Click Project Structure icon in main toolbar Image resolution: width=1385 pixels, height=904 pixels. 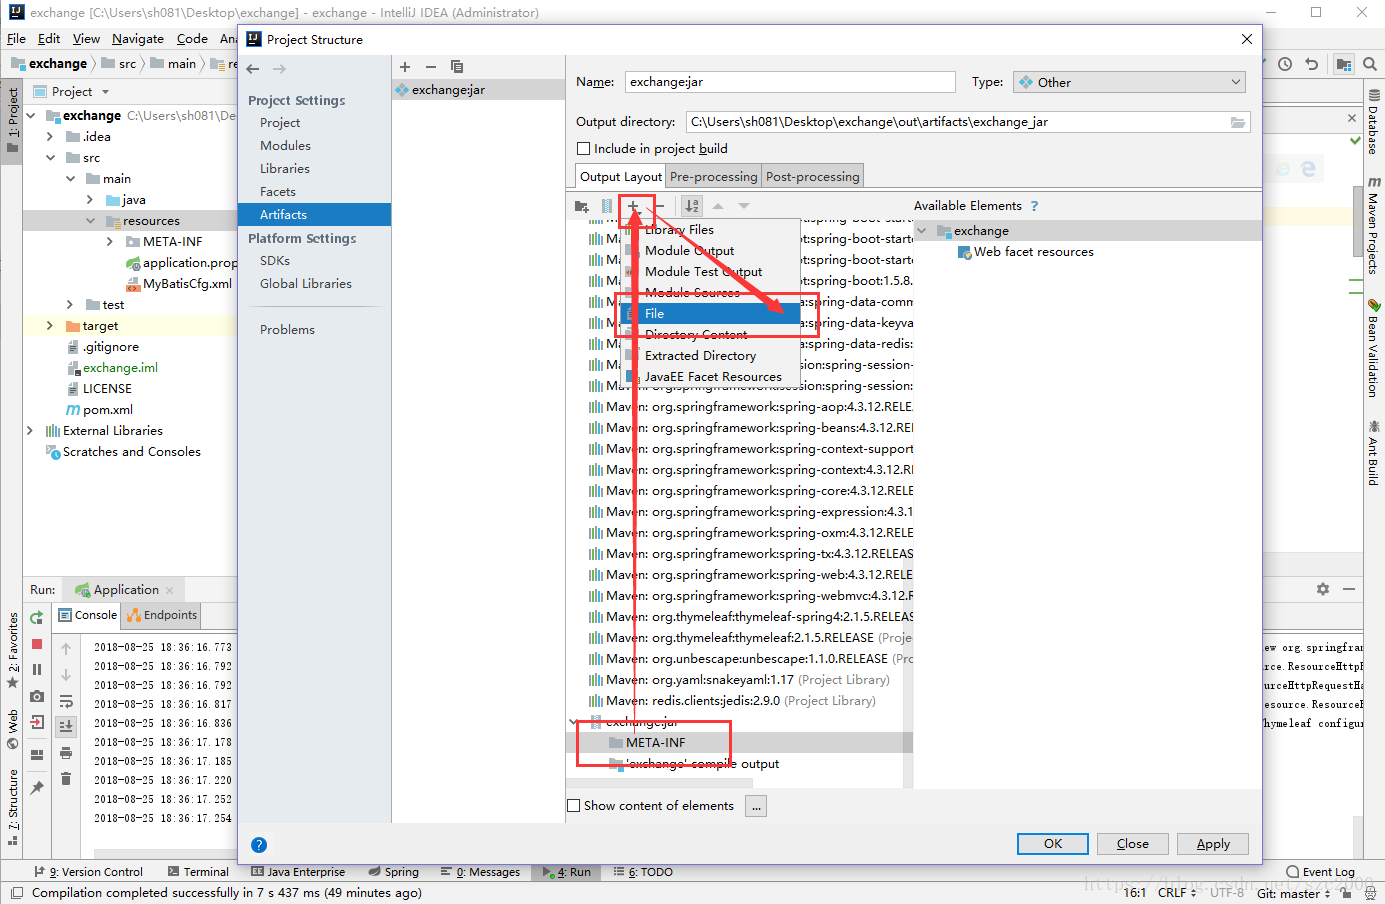1344,64
